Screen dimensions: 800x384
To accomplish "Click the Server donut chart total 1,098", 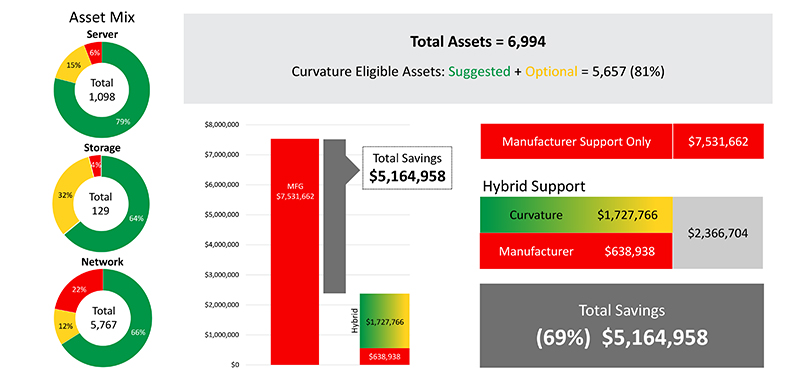I will (102, 90).
